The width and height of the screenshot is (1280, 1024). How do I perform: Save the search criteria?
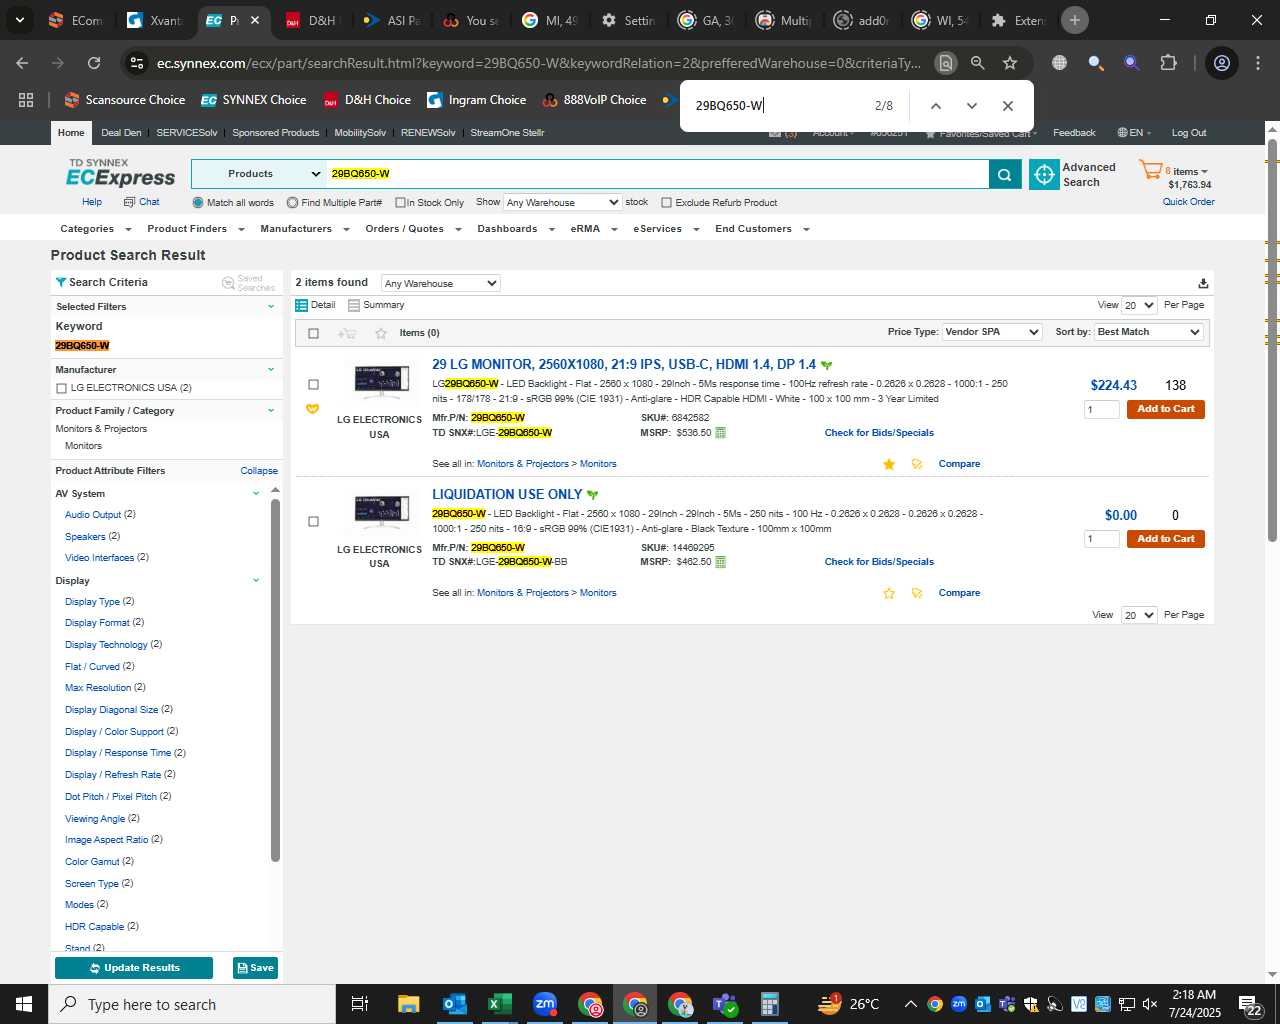coord(255,968)
